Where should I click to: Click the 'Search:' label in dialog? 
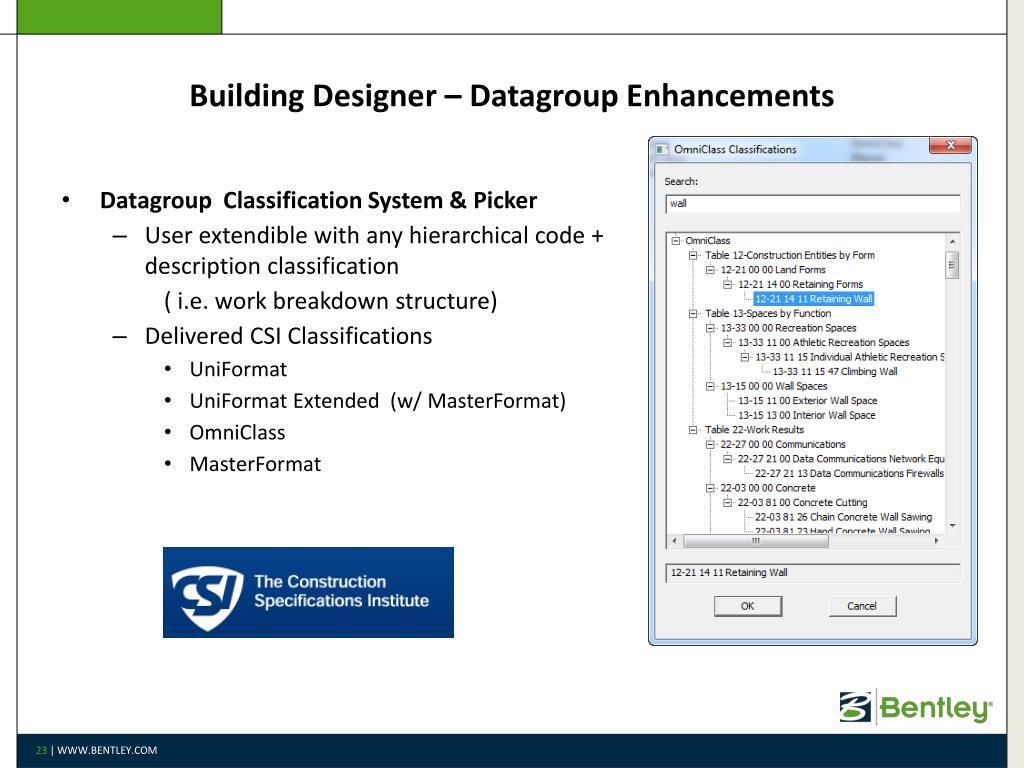point(681,182)
